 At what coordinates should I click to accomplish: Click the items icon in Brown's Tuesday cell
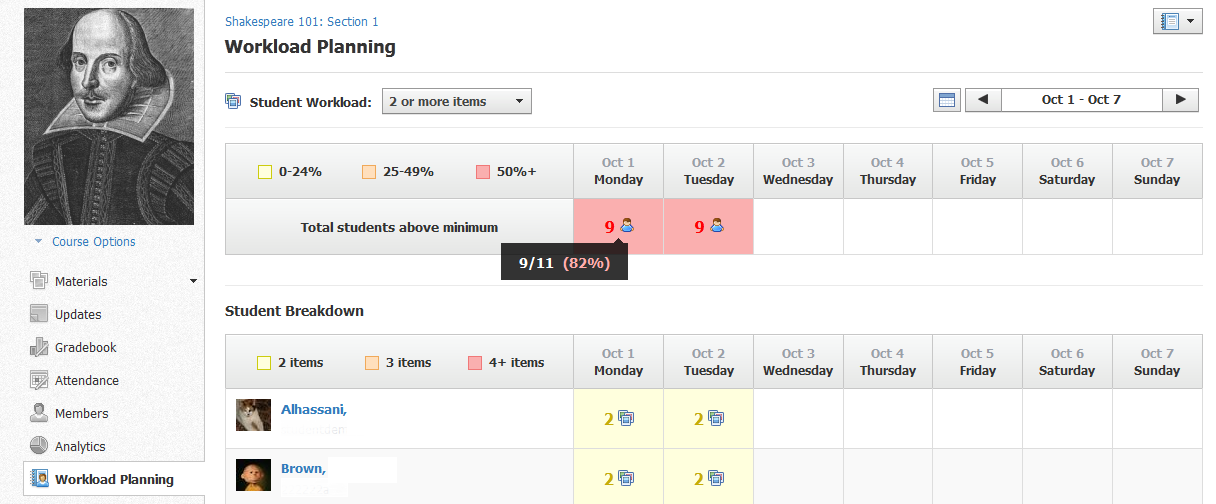(x=716, y=478)
